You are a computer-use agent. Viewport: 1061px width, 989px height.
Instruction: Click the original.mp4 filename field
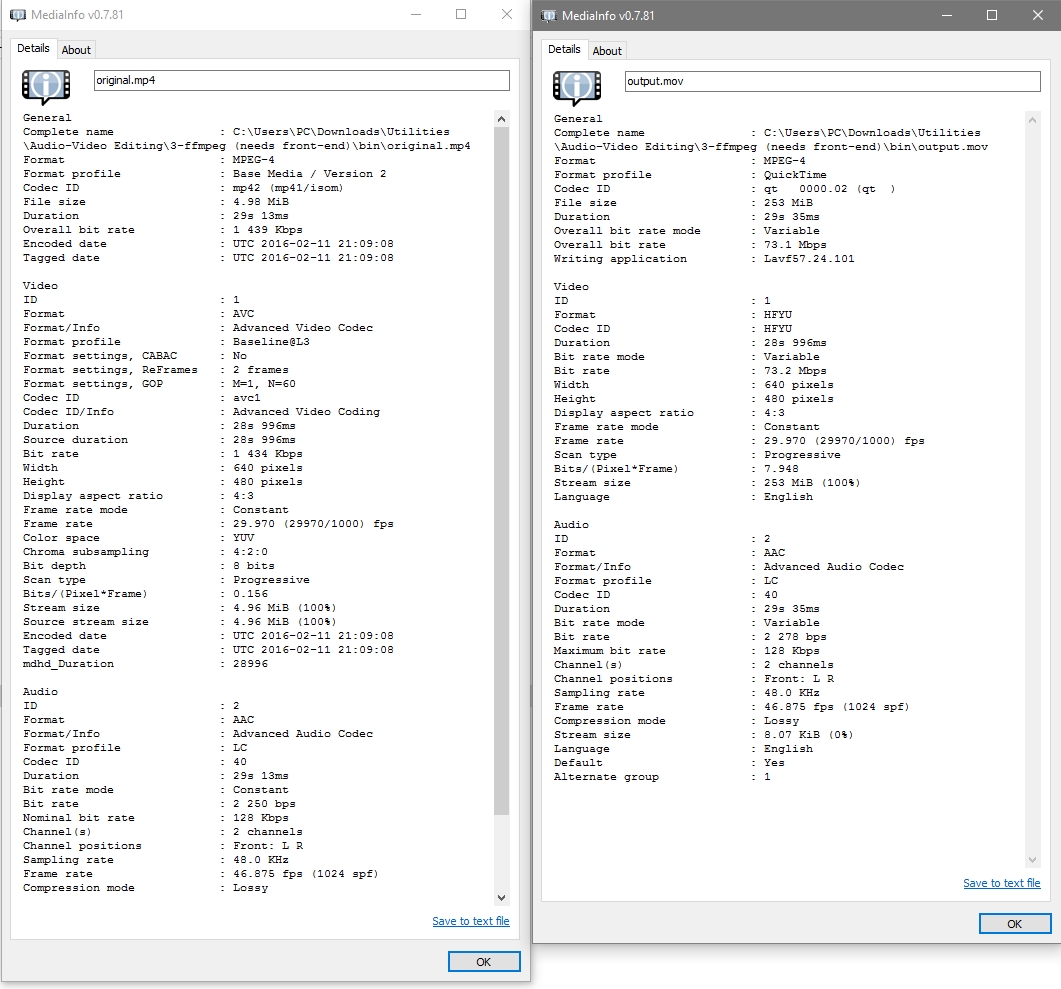(x=302, y=80)
